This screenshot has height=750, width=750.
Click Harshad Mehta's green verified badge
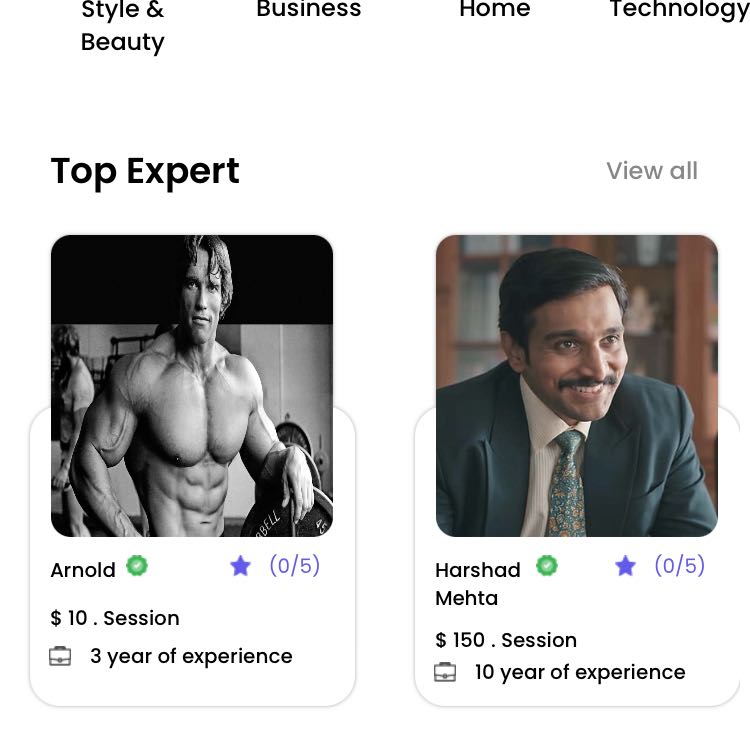(x=546, y=566)
